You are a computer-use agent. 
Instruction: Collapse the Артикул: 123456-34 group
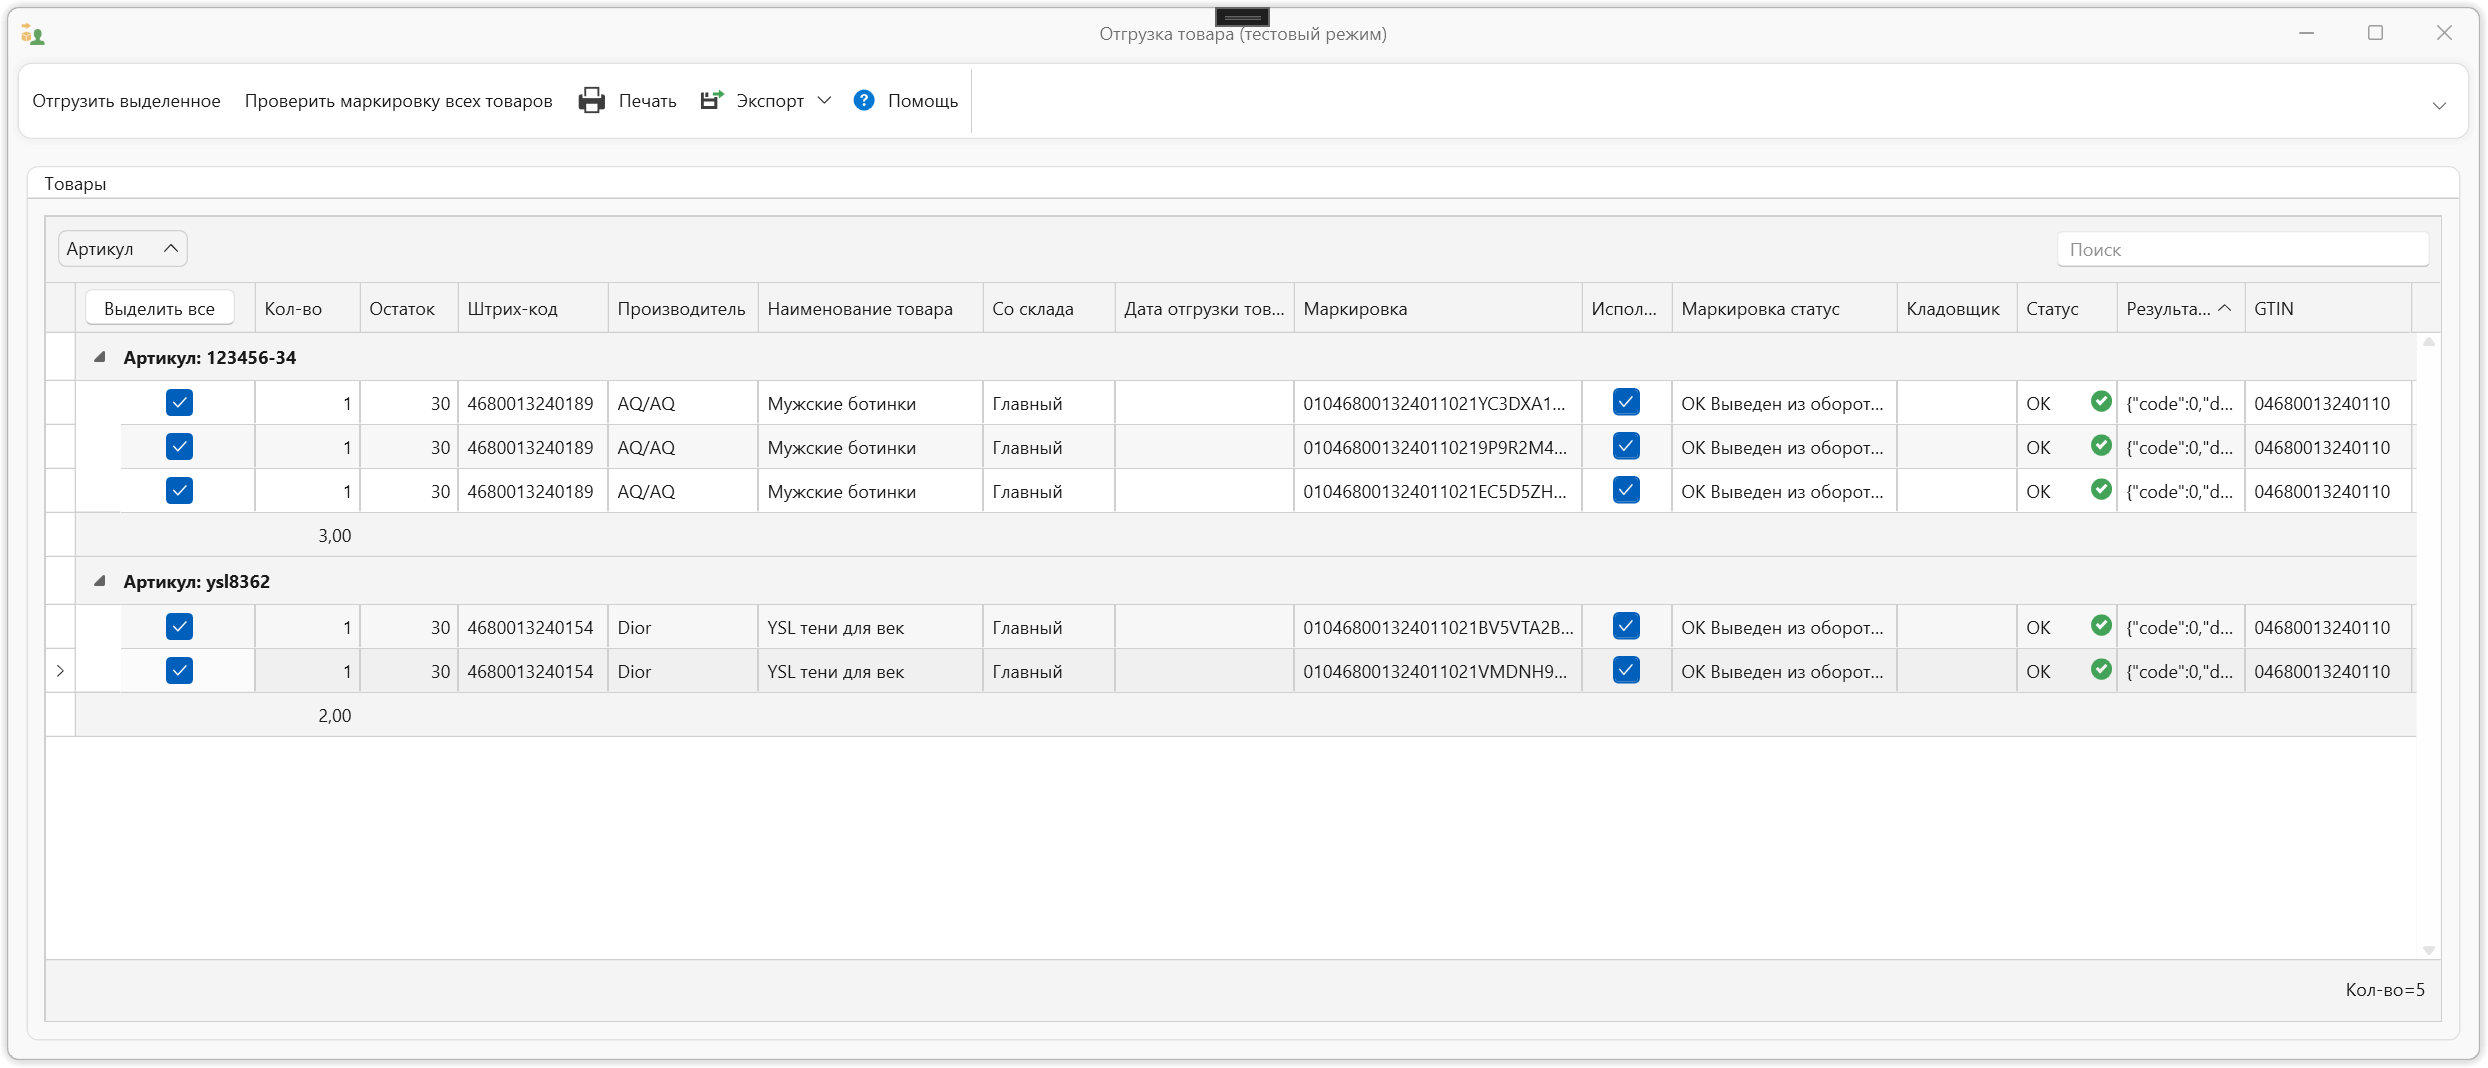100,357
